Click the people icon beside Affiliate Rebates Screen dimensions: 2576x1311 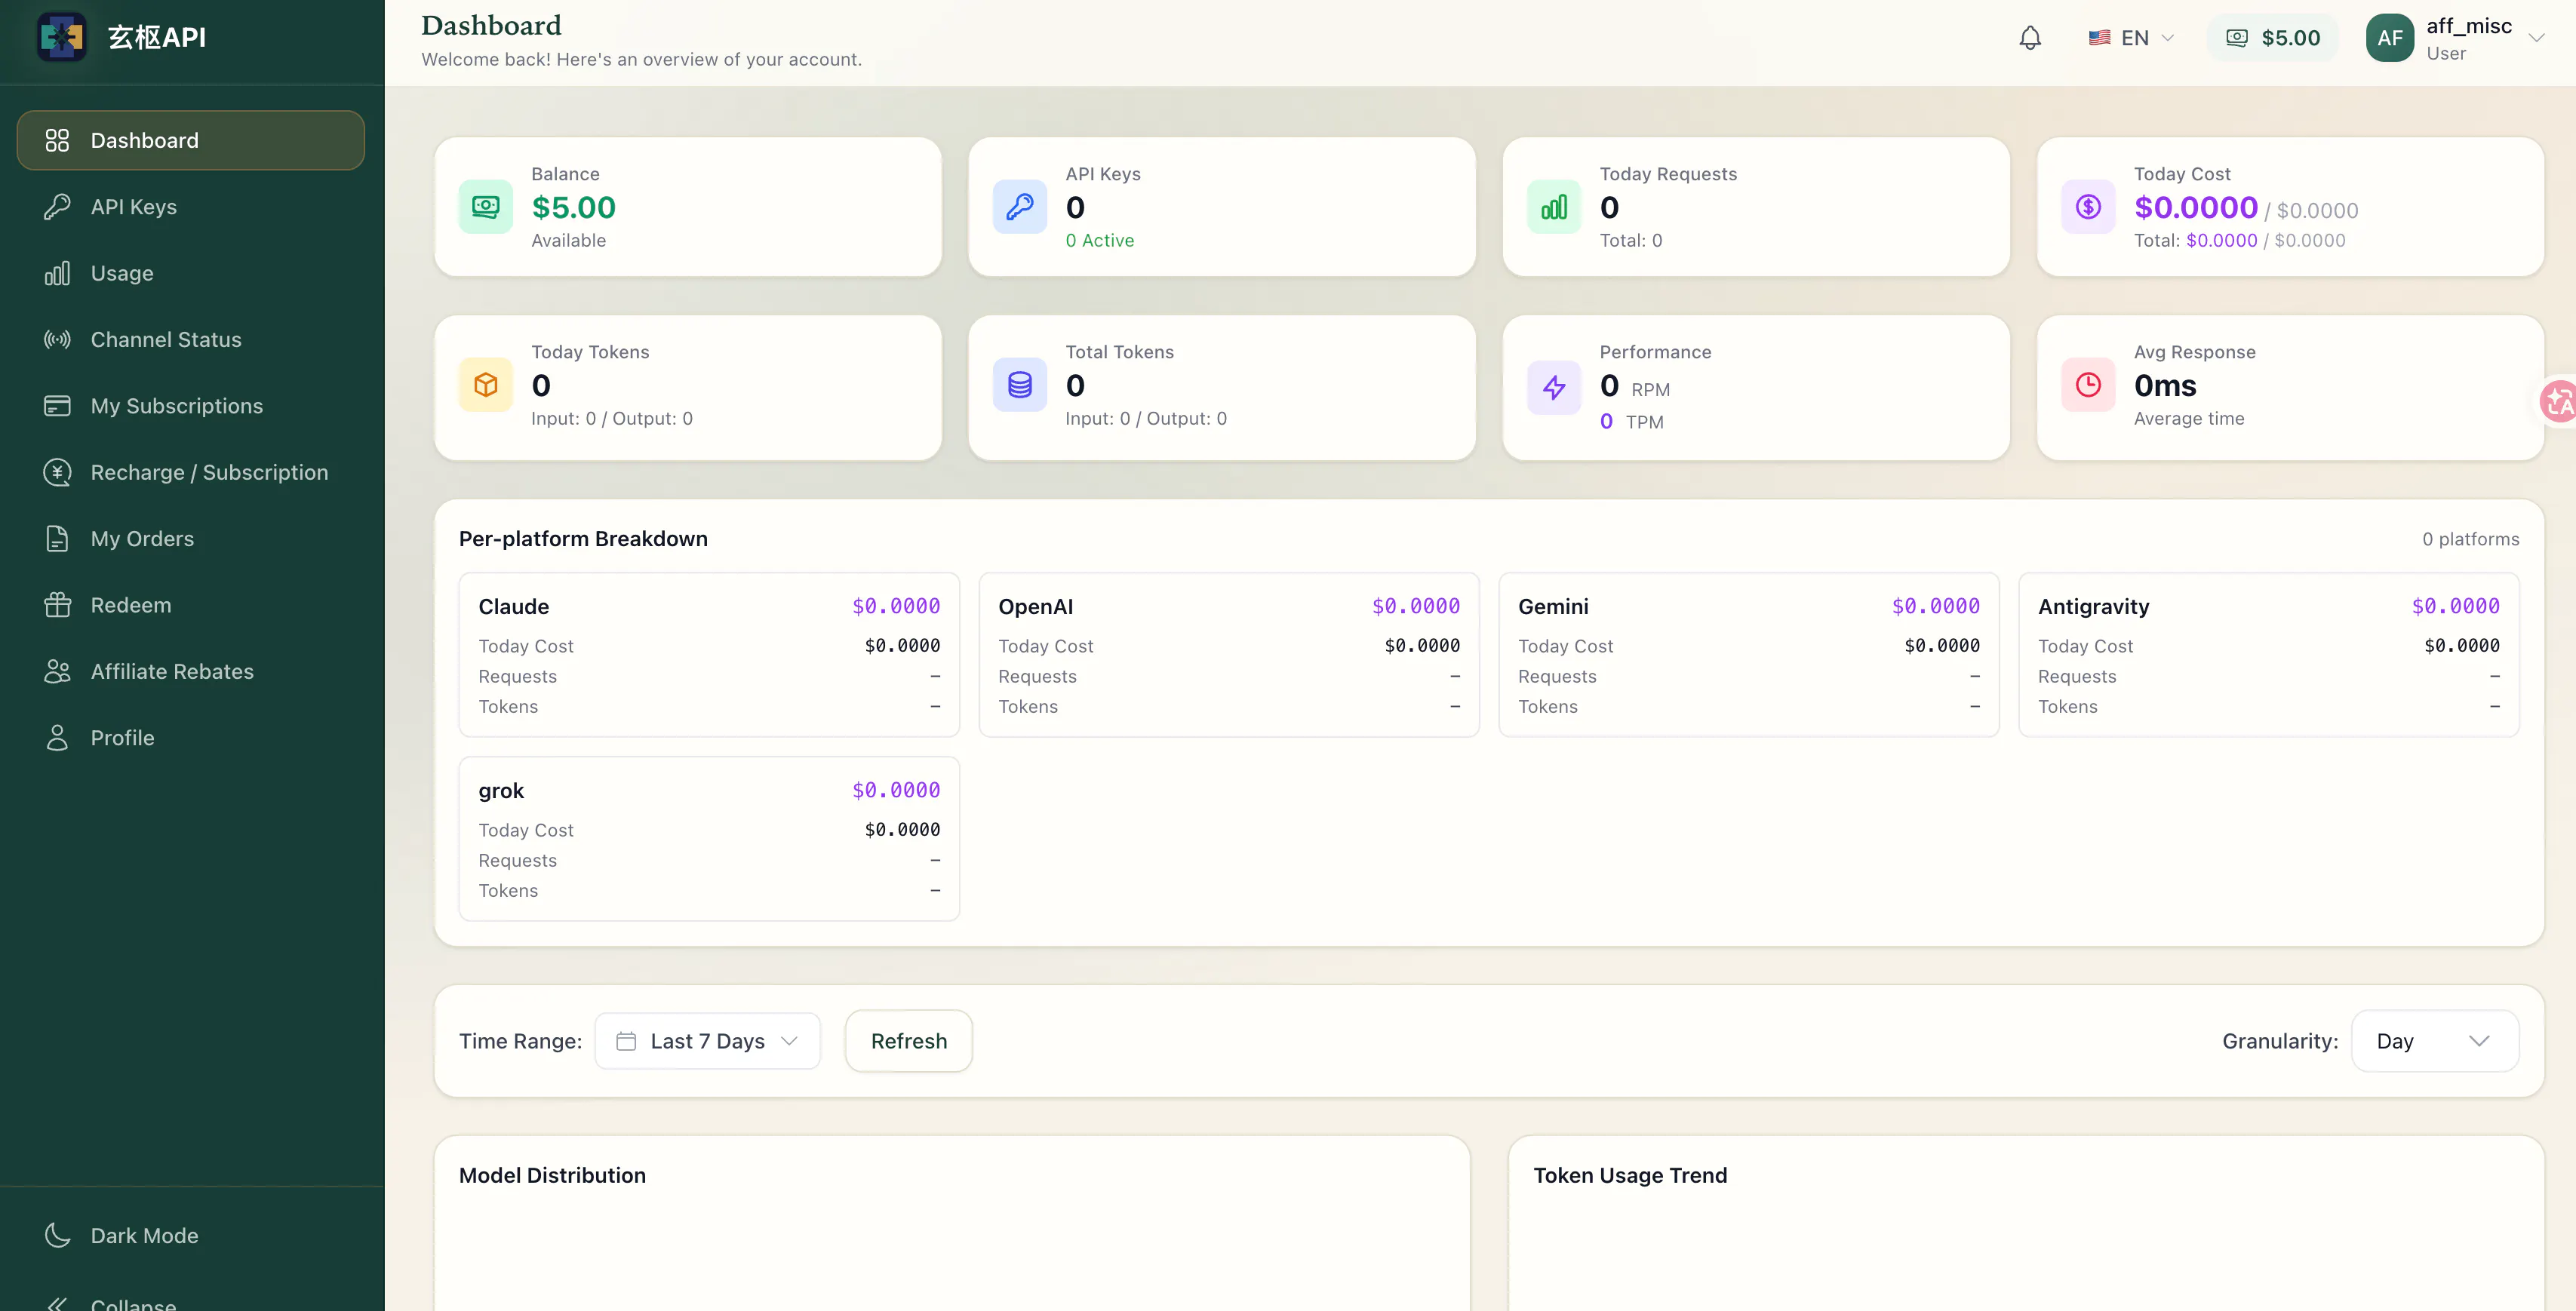57,671
